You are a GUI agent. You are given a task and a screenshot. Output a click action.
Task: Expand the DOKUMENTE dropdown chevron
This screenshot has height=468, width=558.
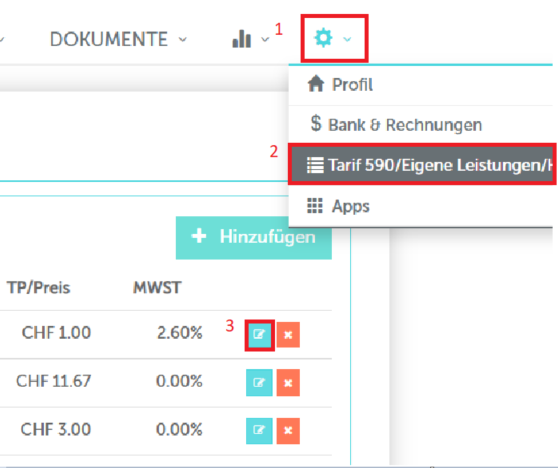click(x=183, y=39)
